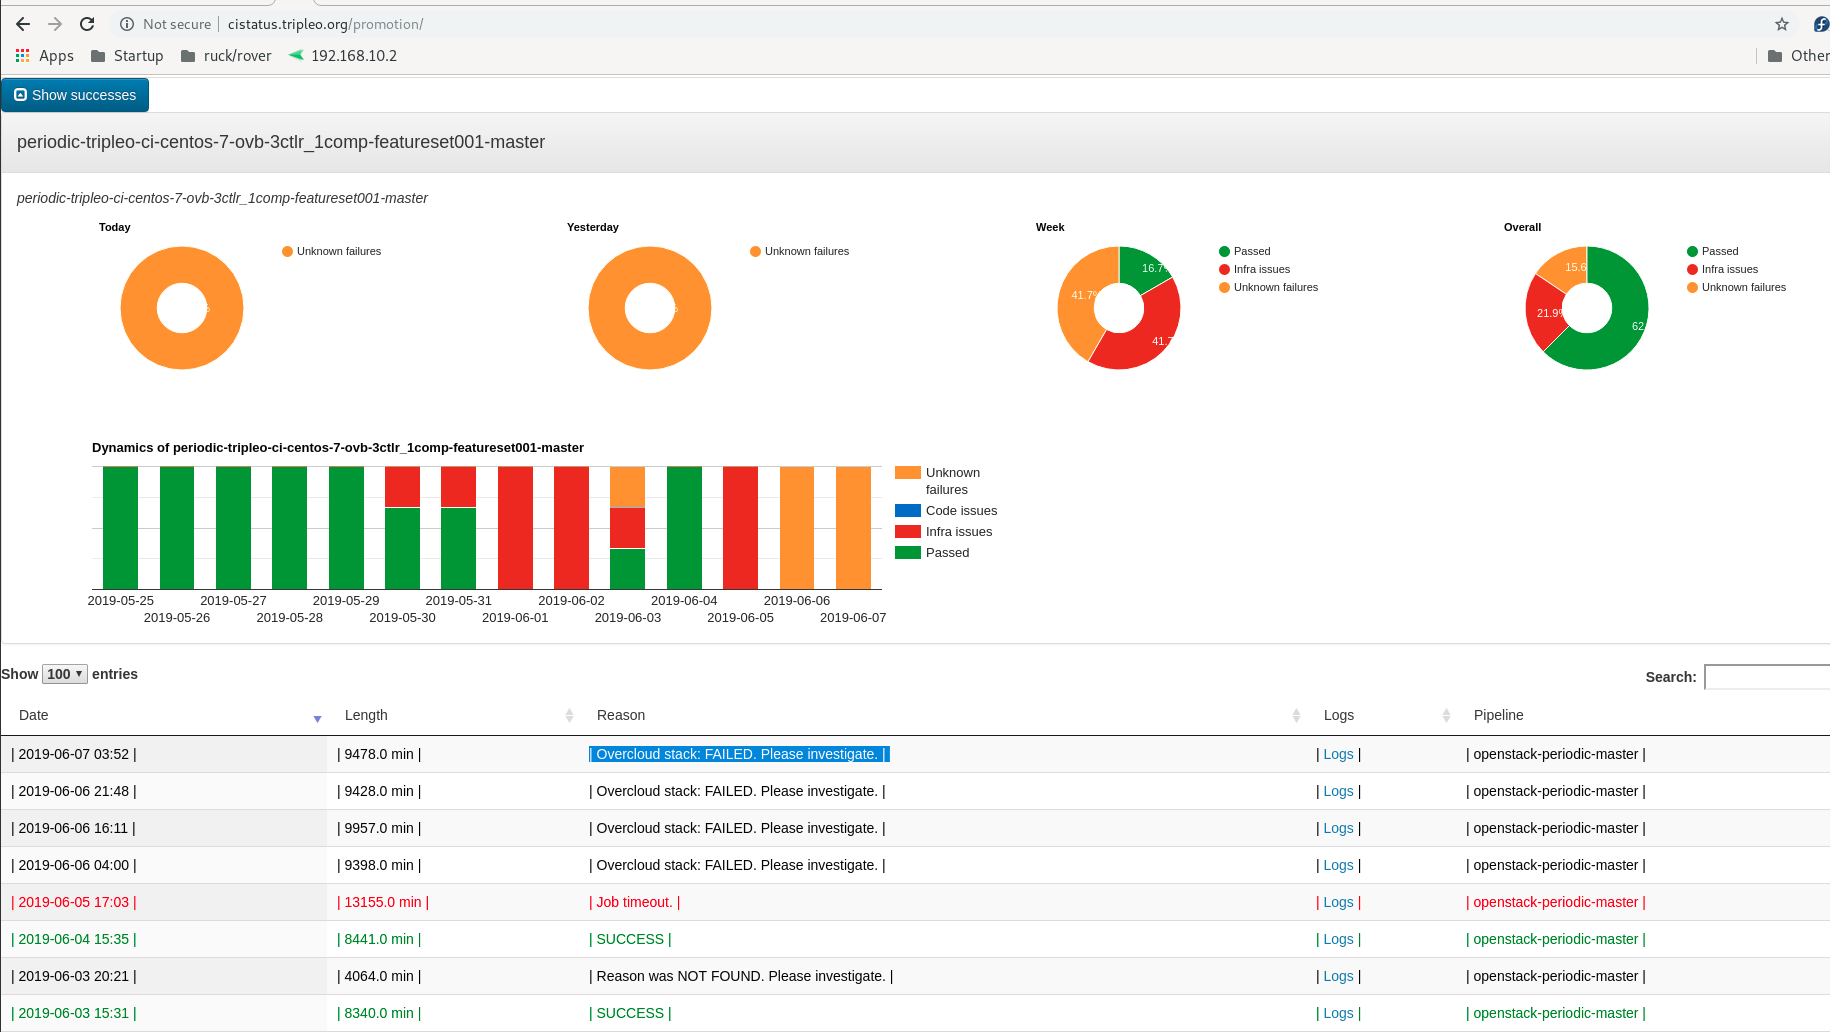Open Logs link for 2019-06-07 03:52 run
Viewport: 1830px width, 1032px height.
tap(1338, 754)
